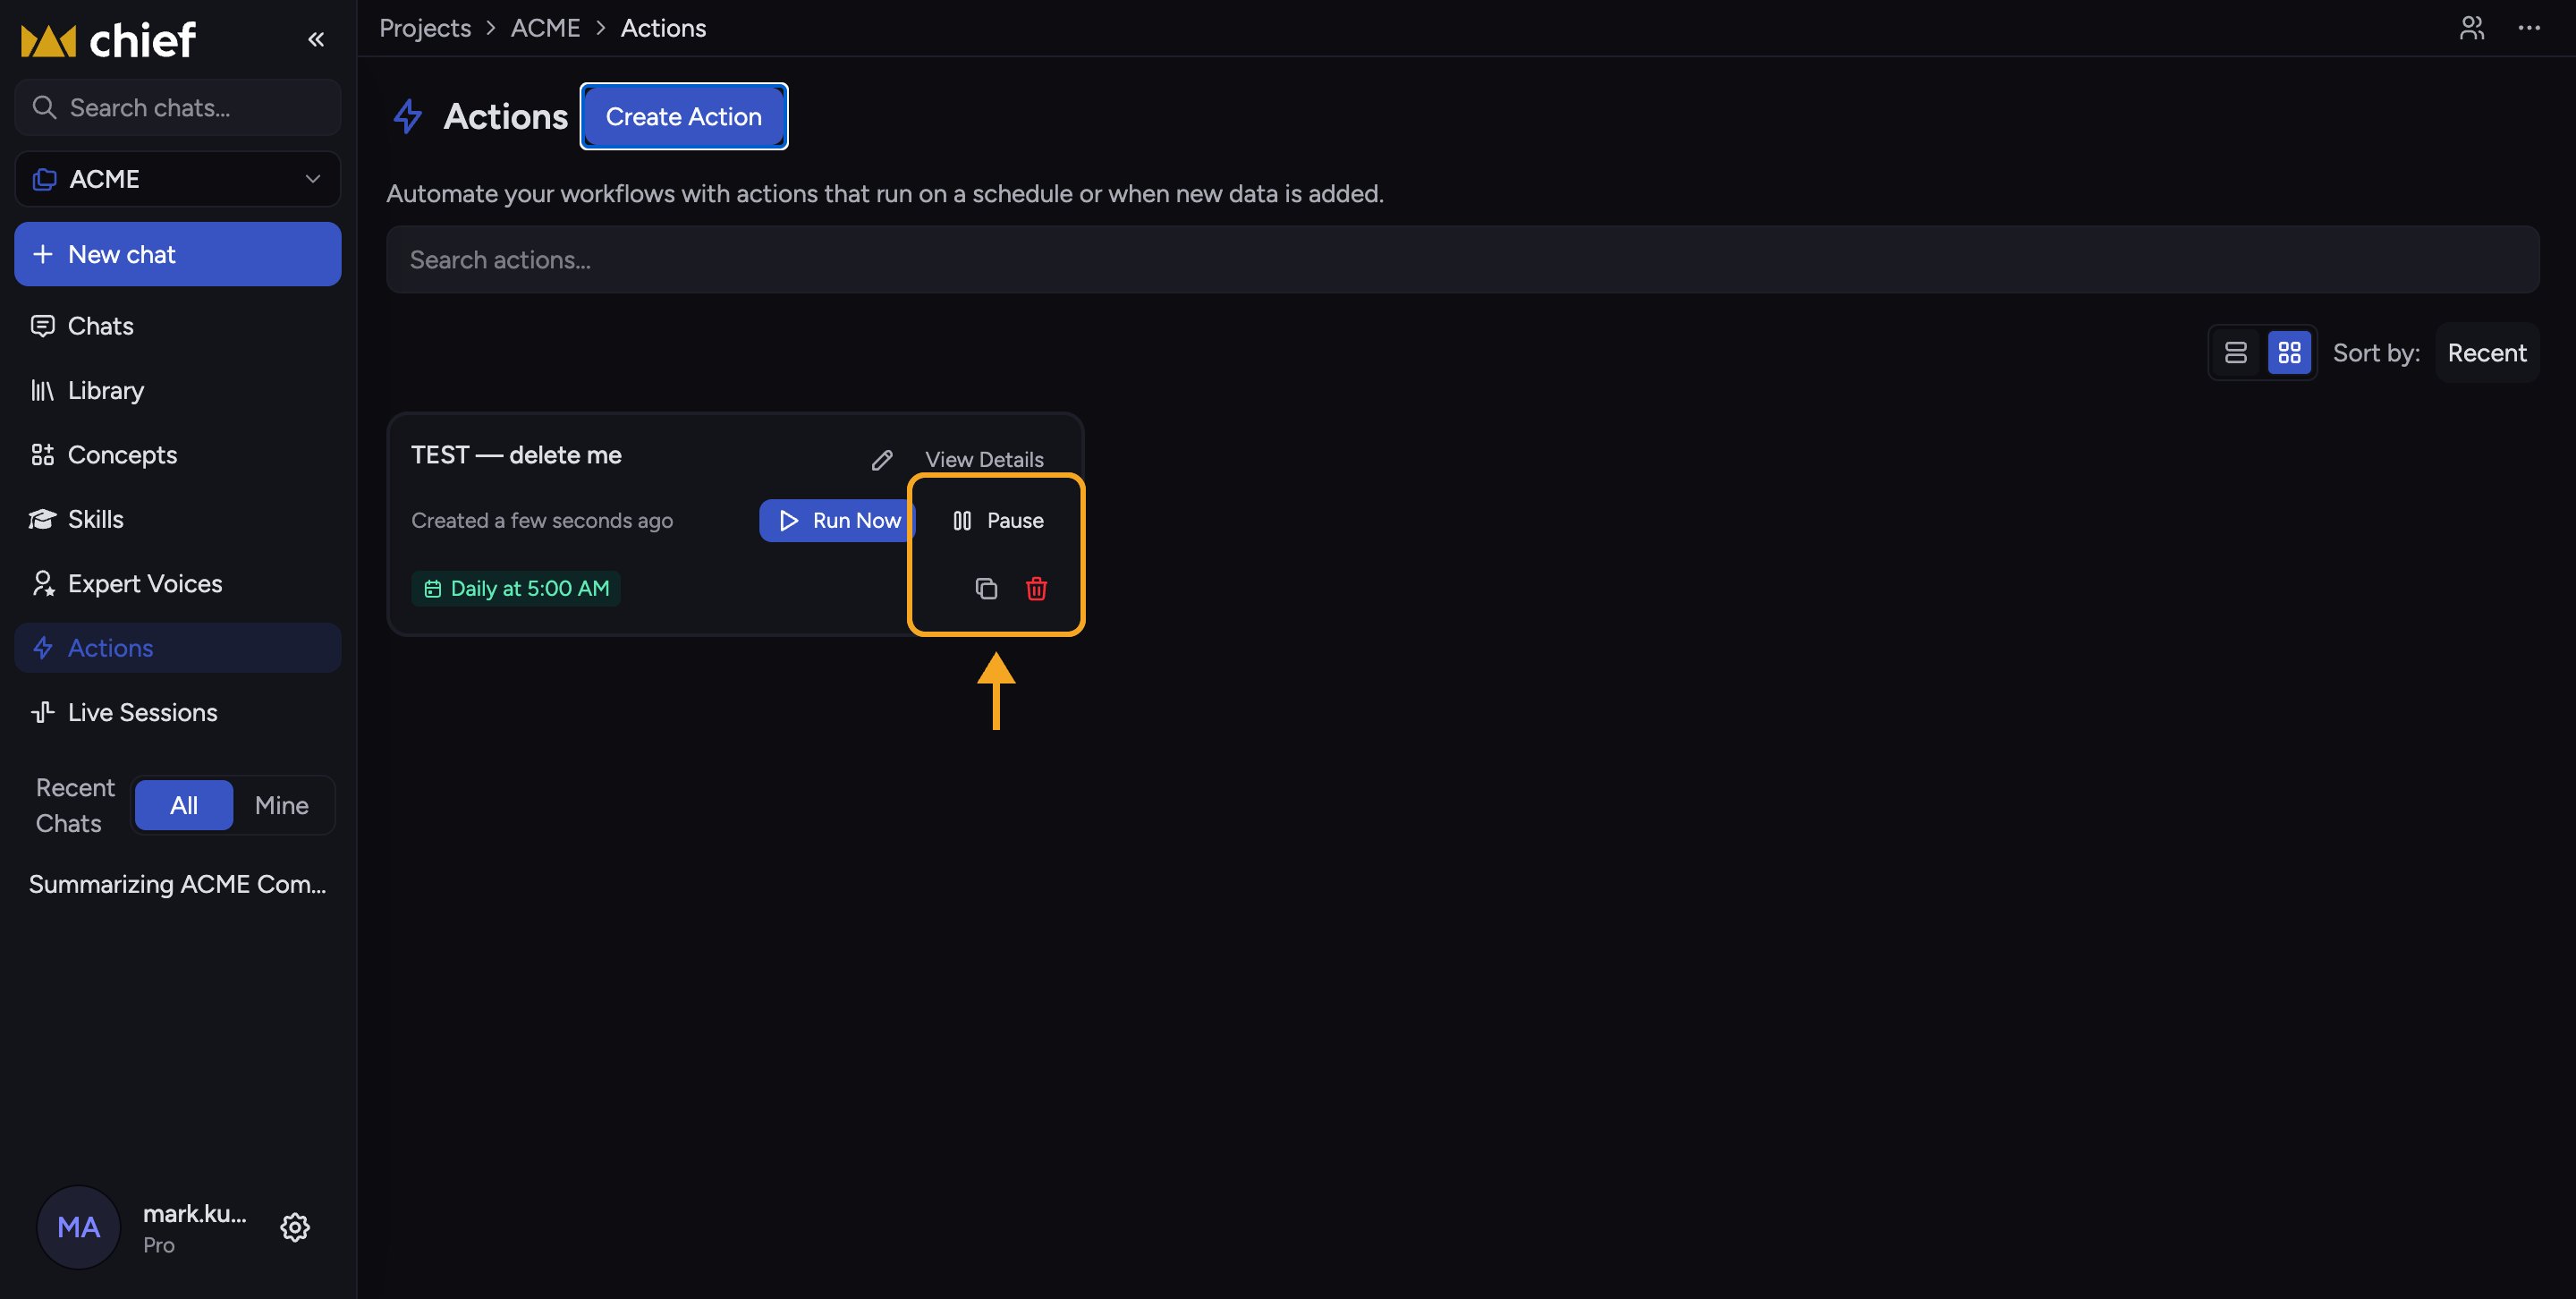Click the chief logo
Viewport: 2576px width, 1299px height.
pos(108,41)
